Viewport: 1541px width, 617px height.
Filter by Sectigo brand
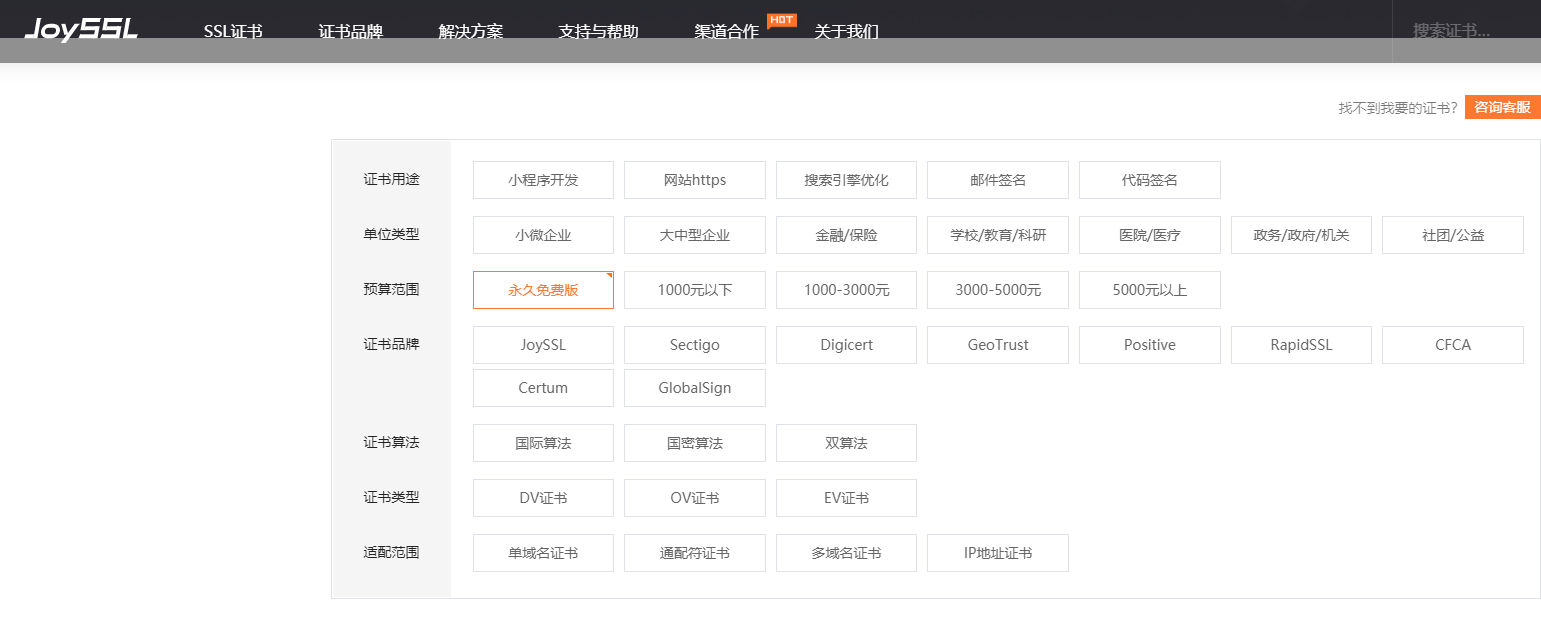[x=695, y=345]
